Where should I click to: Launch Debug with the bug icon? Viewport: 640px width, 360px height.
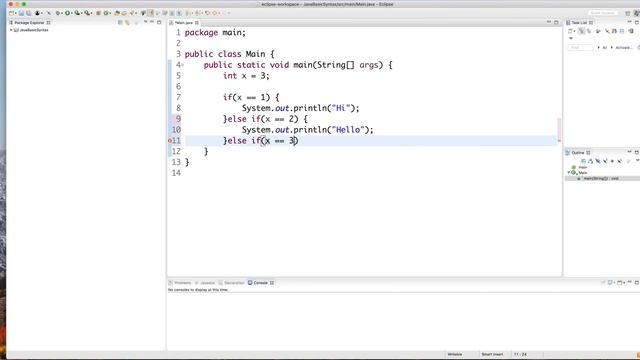point(57,13)
